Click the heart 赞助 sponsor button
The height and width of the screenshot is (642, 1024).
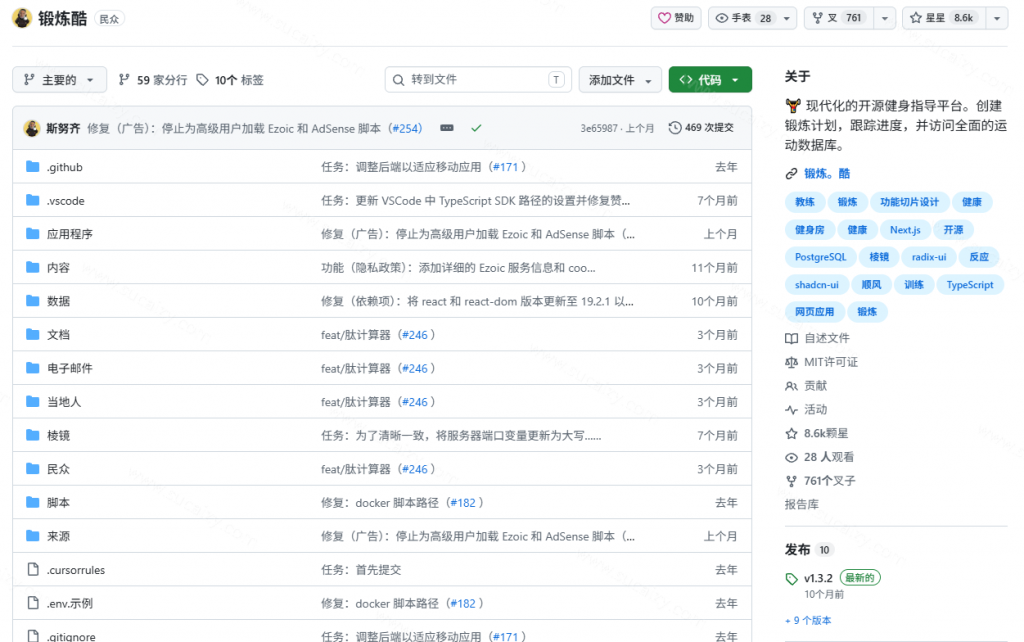[x=676, y=18]
